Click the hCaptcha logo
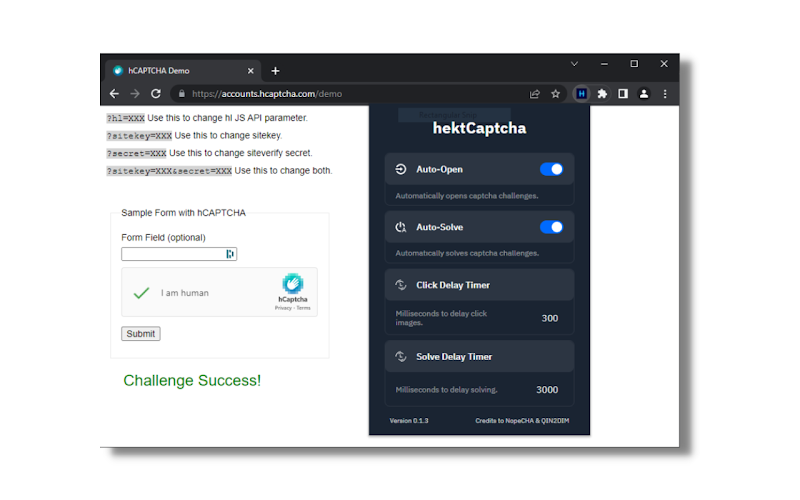This screenshot has width=800, height=500. point(293,283)
